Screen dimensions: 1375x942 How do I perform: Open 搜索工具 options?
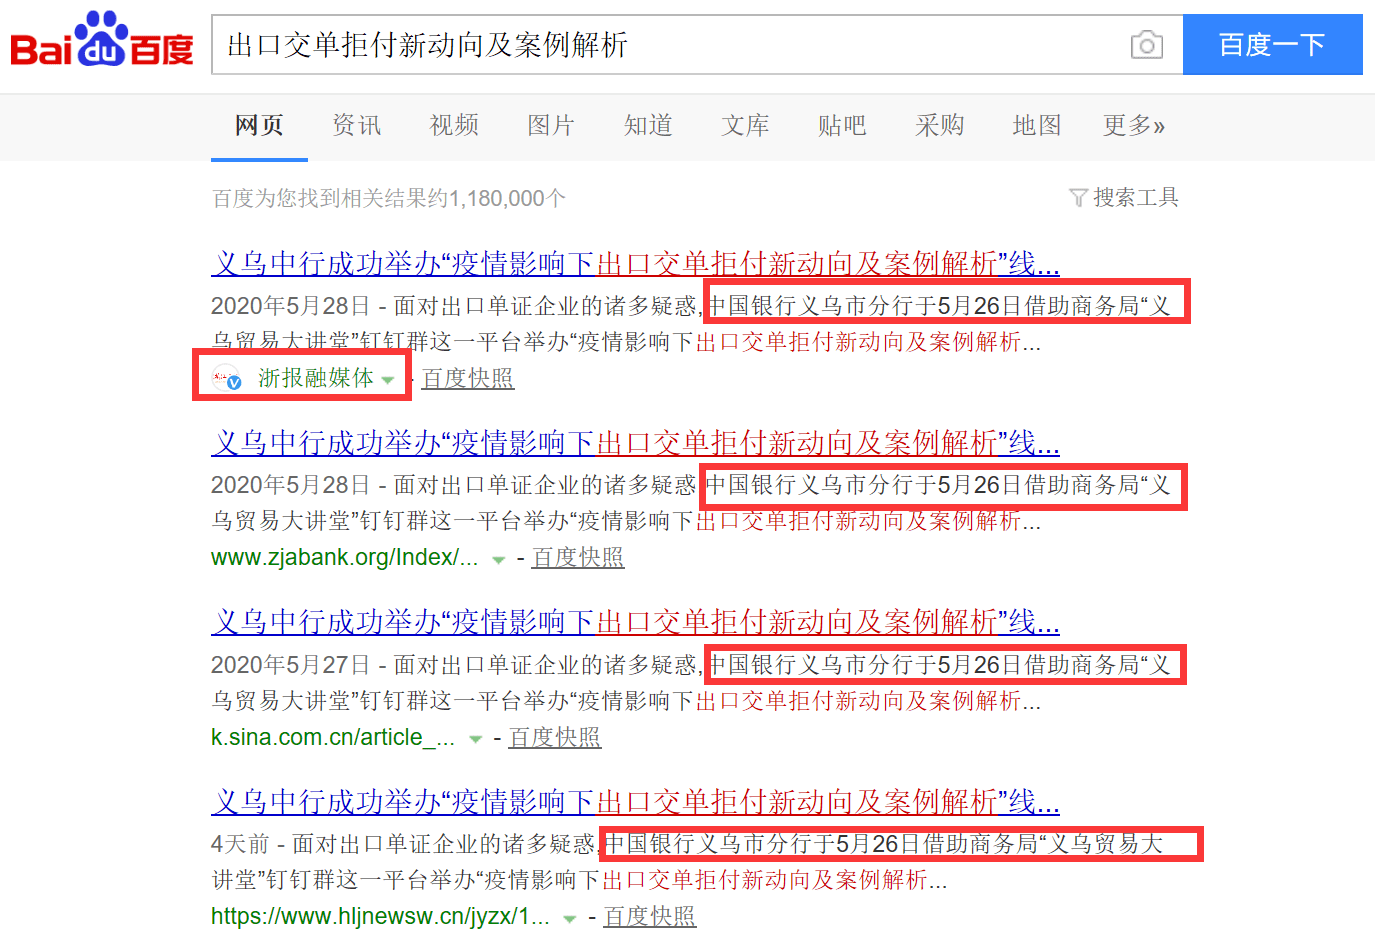click(1136, 198)
